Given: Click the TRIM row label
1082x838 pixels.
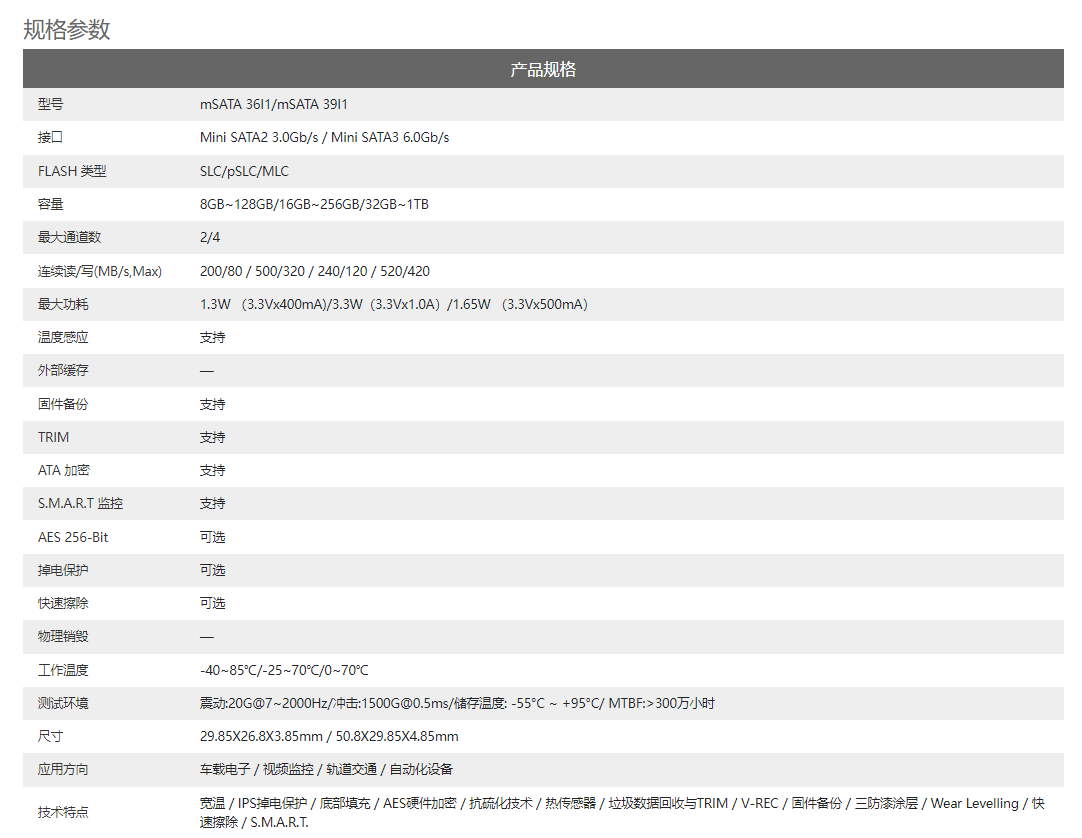Looking at the screenshot, I should coord(53,438).
